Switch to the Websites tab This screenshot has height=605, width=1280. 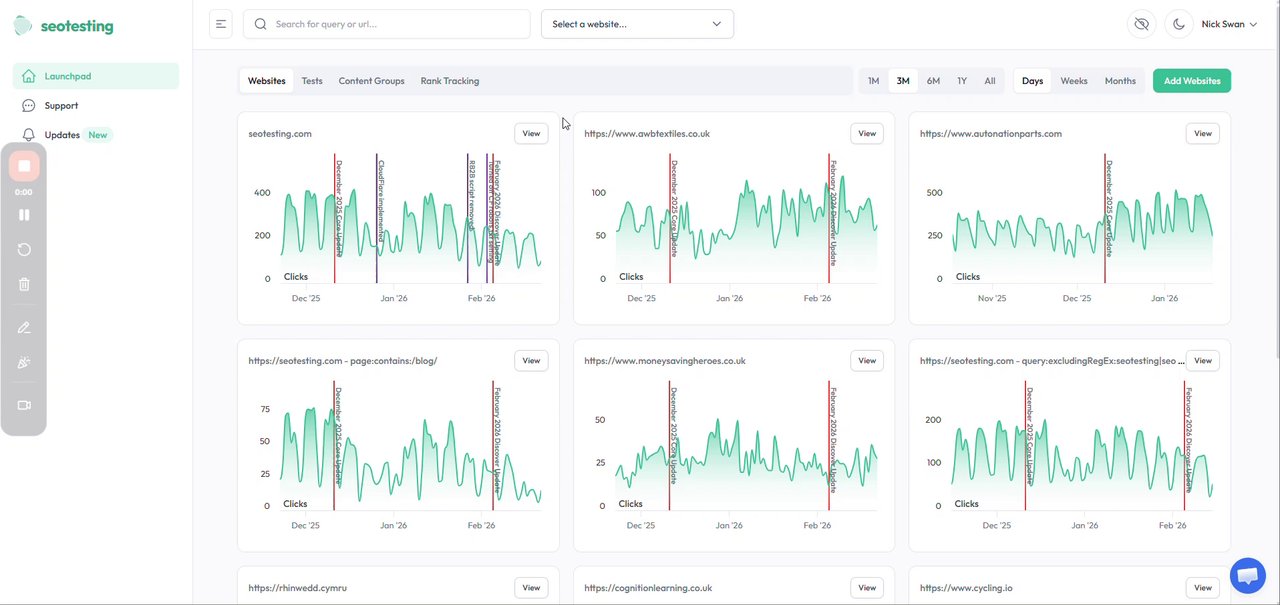(x=267, y=81)
